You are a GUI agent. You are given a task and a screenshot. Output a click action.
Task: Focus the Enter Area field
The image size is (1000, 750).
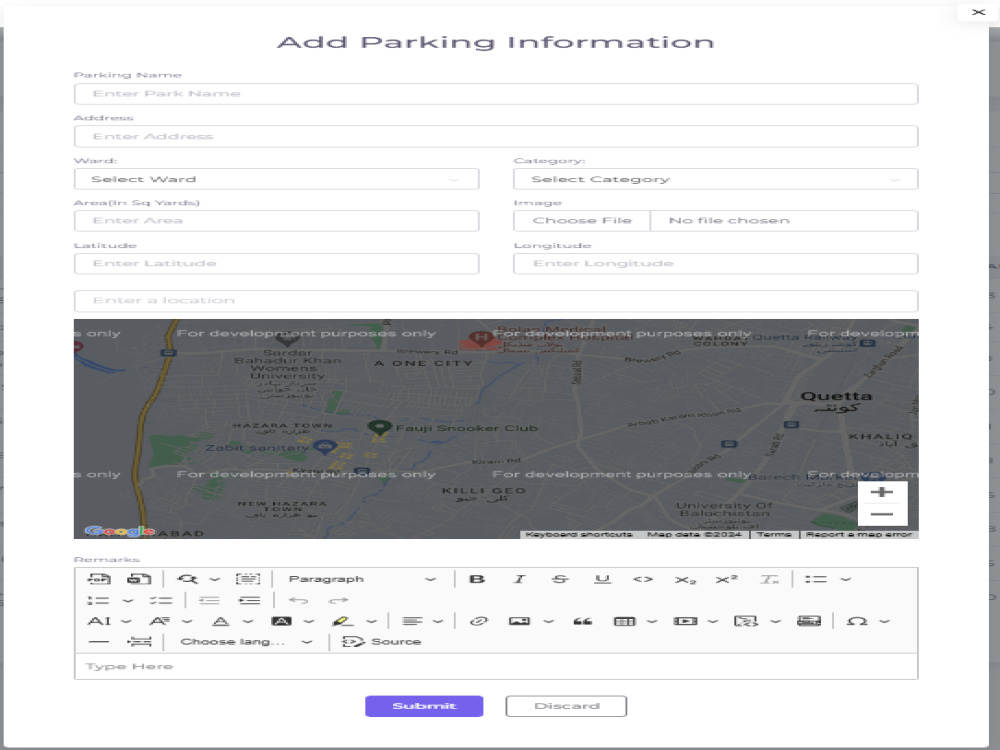pos(276,221)
